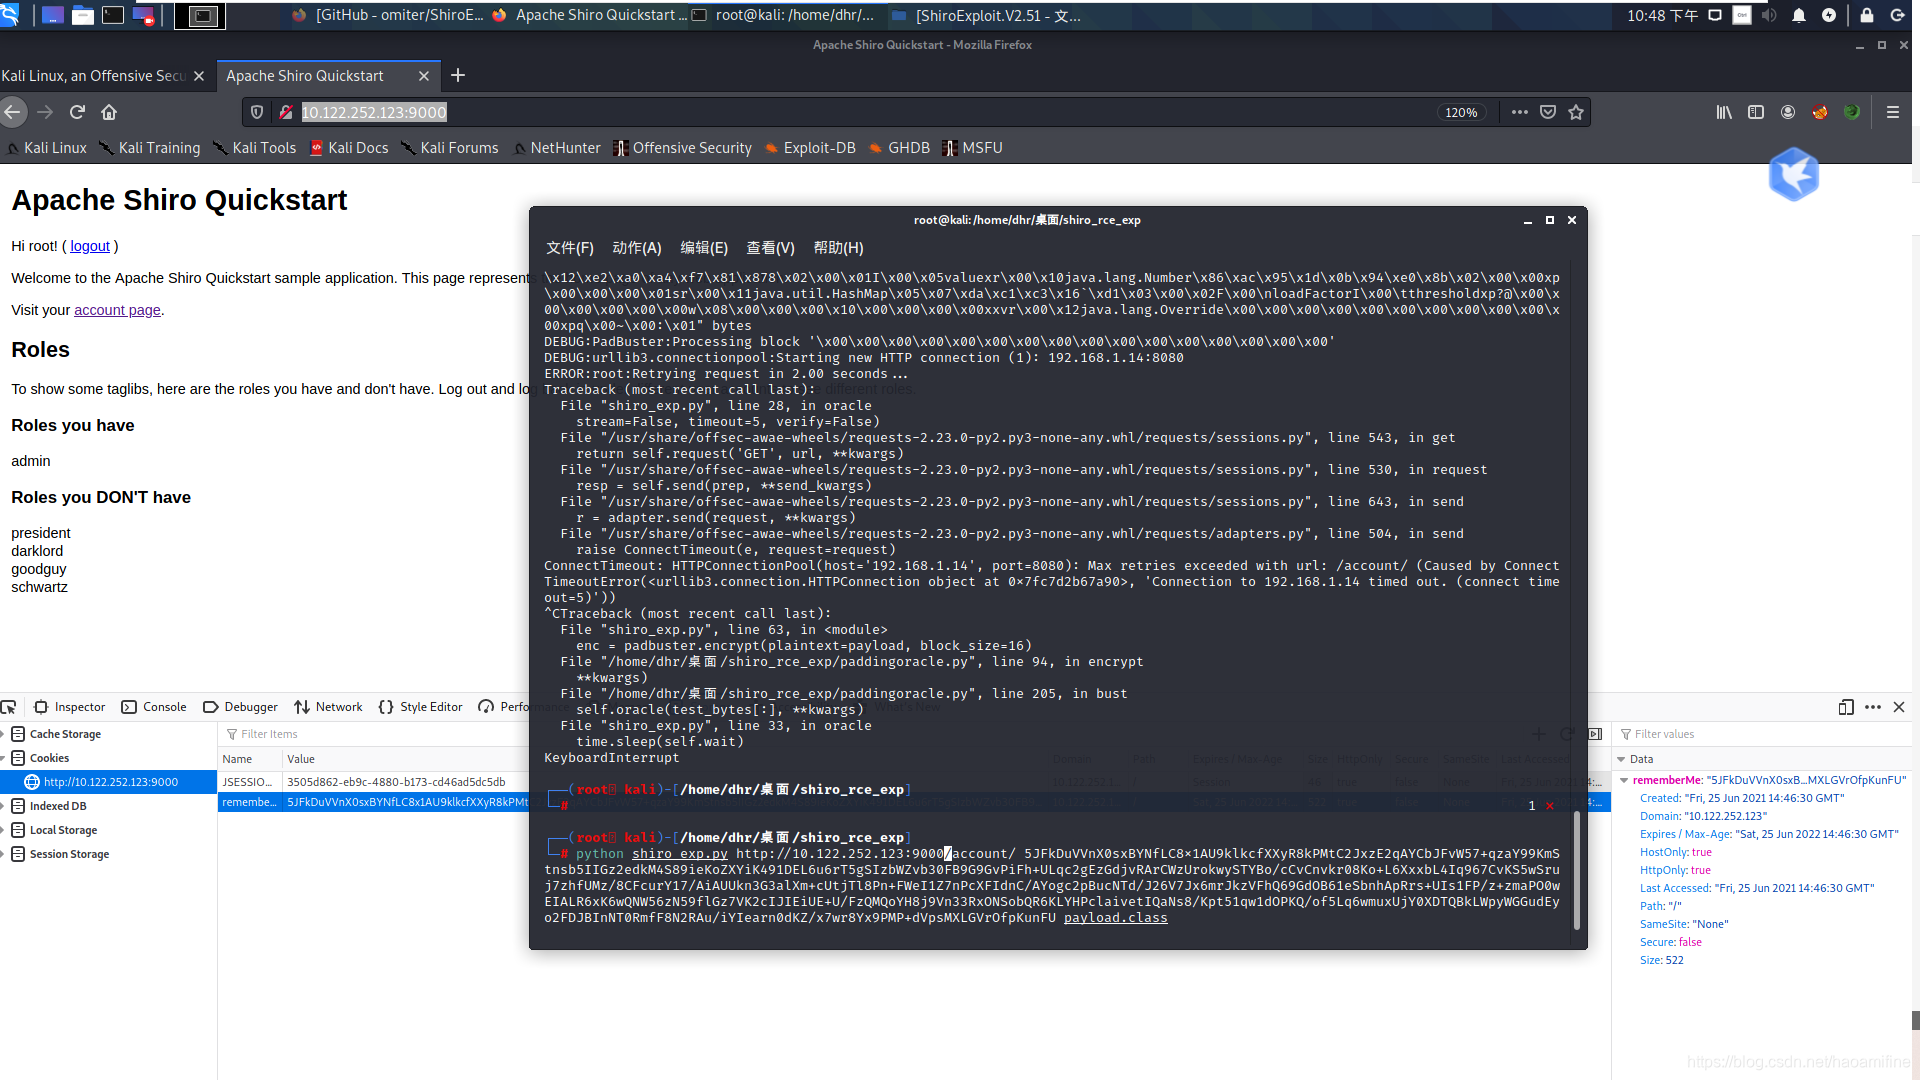This screenshot has width=1920, height=1080.
Task: Toggle the sidebars icon in Firefox toolbar
Action: pos(1756,112)
